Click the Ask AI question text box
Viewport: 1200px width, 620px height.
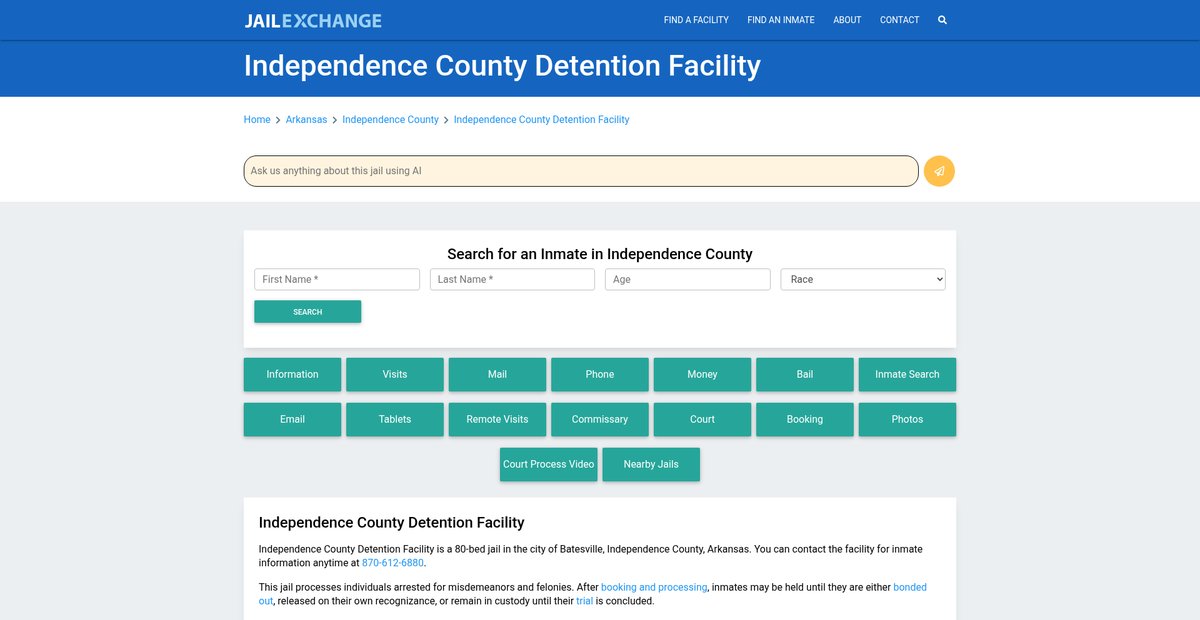tap(580, 171)
